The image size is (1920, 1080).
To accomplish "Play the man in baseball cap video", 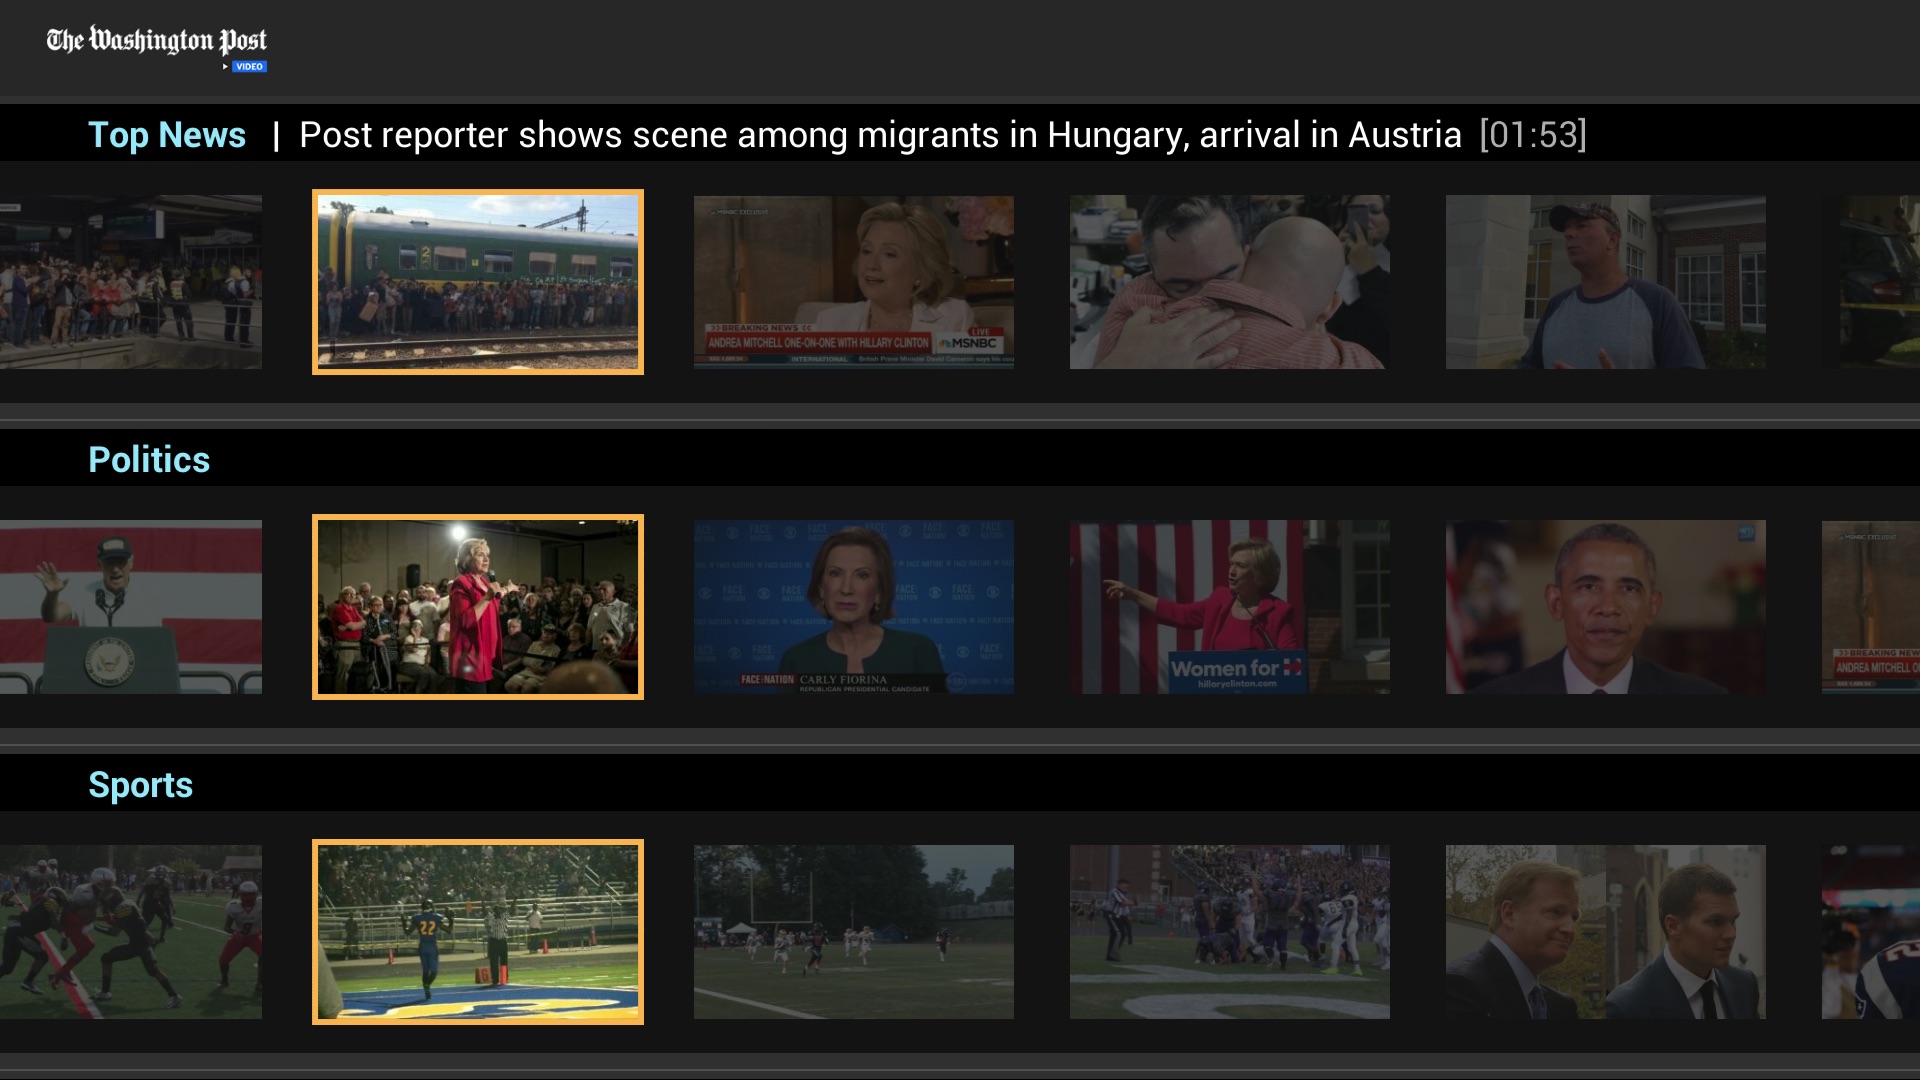I will click(x=1605, y=282).
